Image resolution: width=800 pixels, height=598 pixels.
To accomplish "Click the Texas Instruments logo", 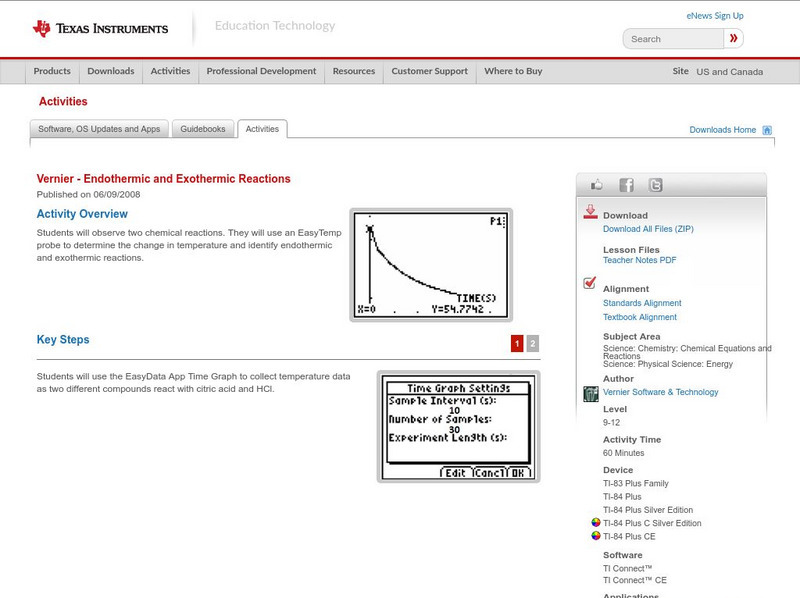I will [x=100, y=29].
